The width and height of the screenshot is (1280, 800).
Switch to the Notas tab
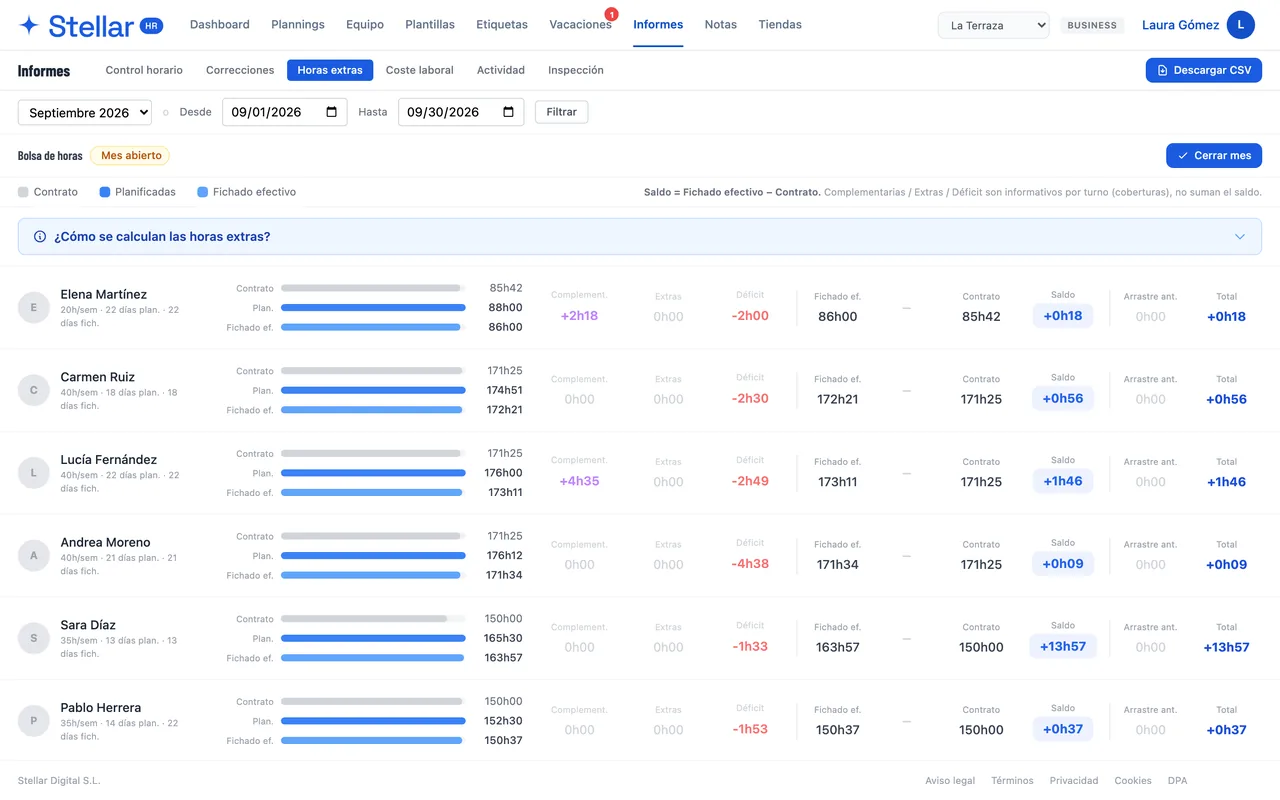coord(721,25)
